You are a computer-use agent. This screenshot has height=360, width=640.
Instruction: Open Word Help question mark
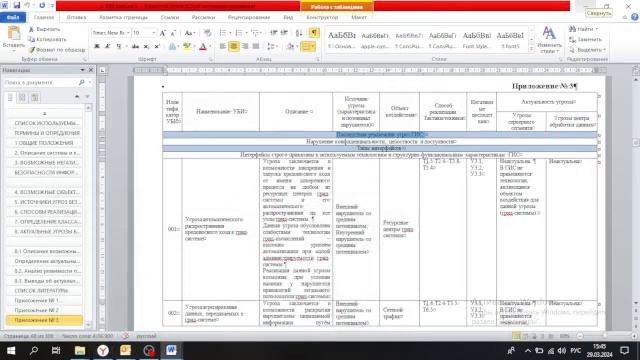click(634, 17)
